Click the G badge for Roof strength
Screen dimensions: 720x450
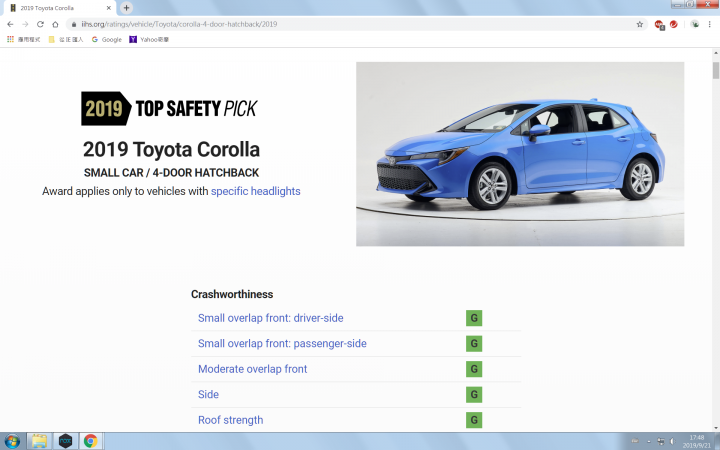click(x=474, y=420)
